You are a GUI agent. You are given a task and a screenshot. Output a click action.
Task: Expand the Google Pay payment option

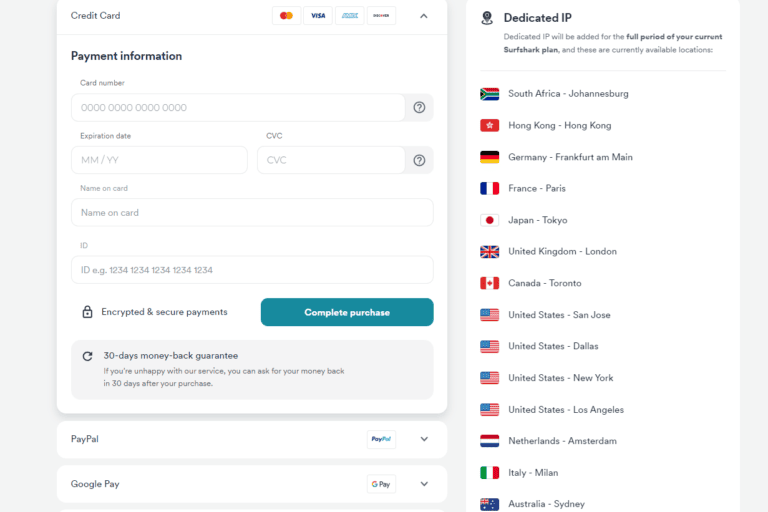coord(424,484)
